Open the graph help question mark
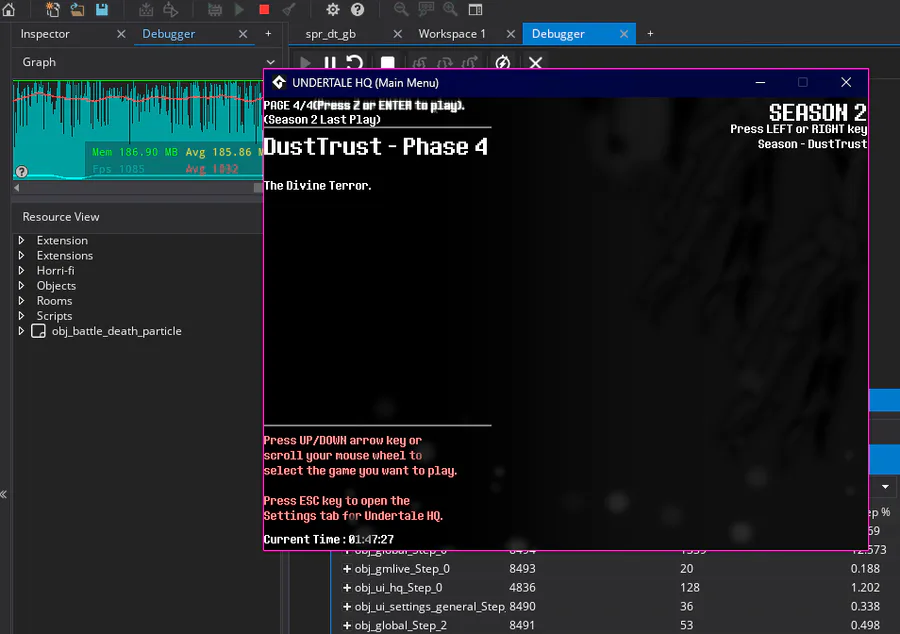This screenshot has width=900, height=634. pos(21,172)
